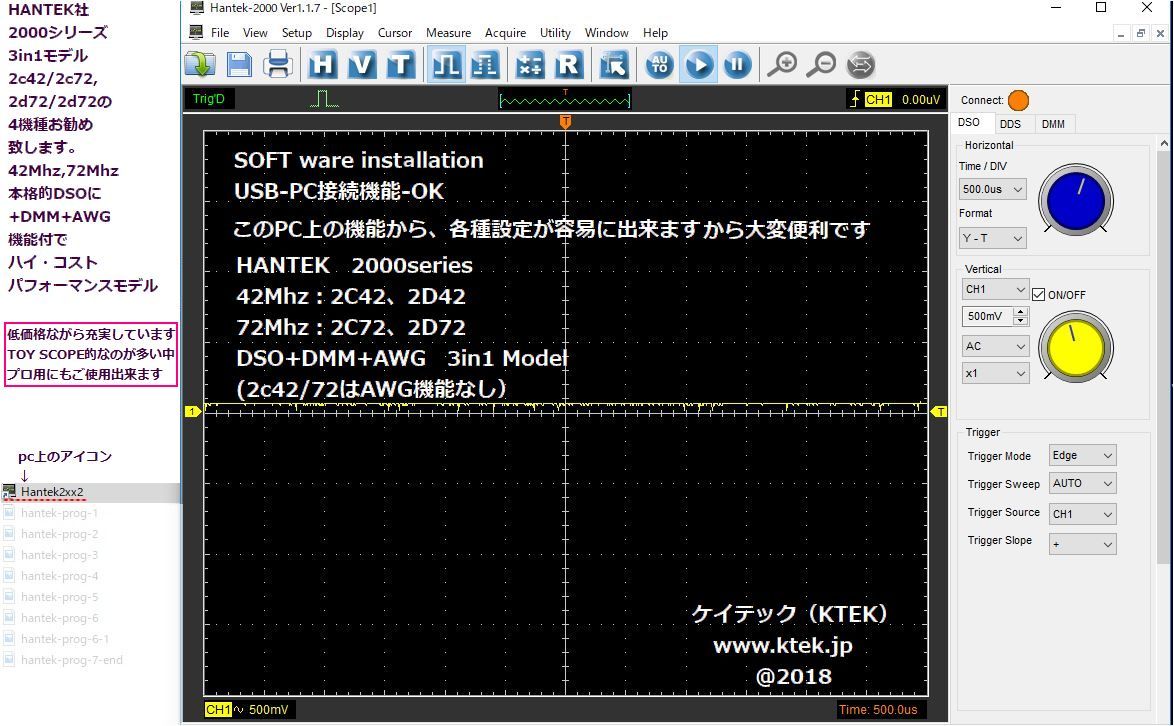Click the orange T trigger position marker
Viewport: 1174px width, 726px height.
565,121
